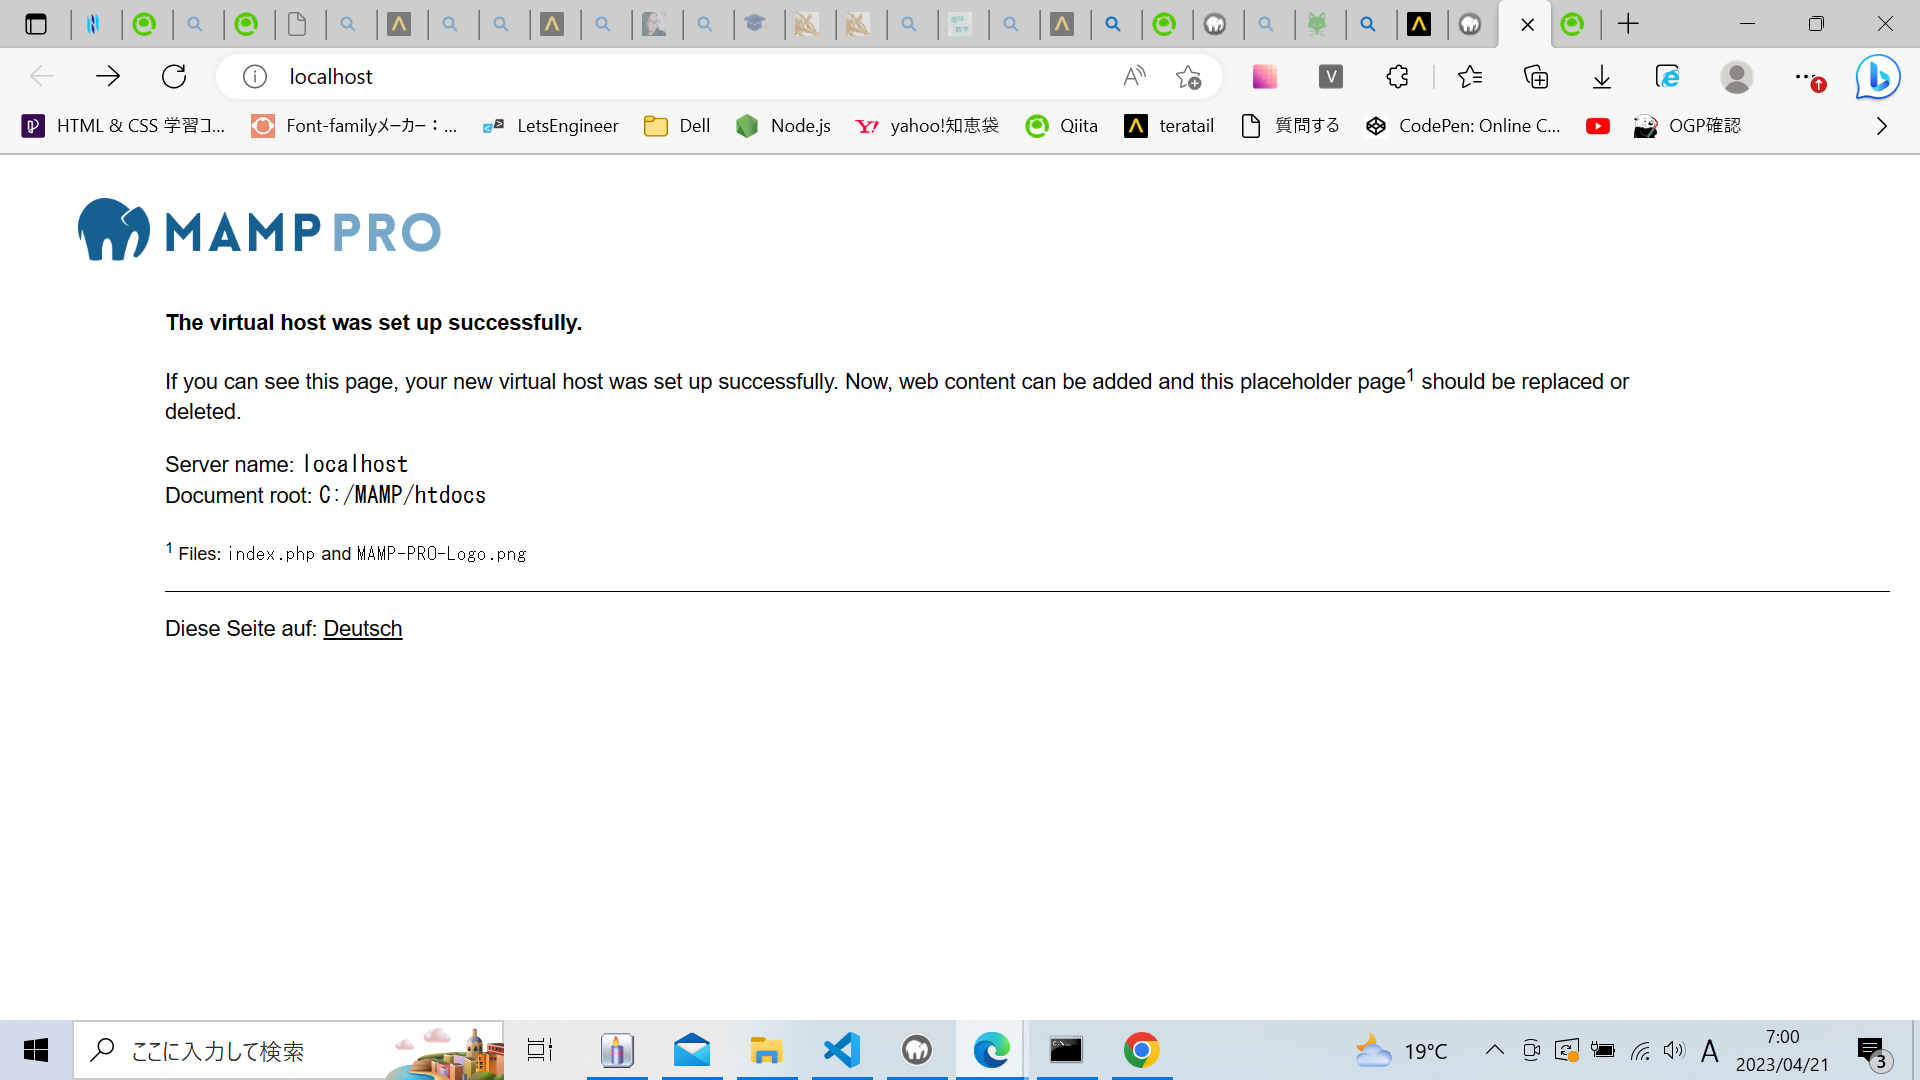Open the Qiita bookmark

(1061, 126)
